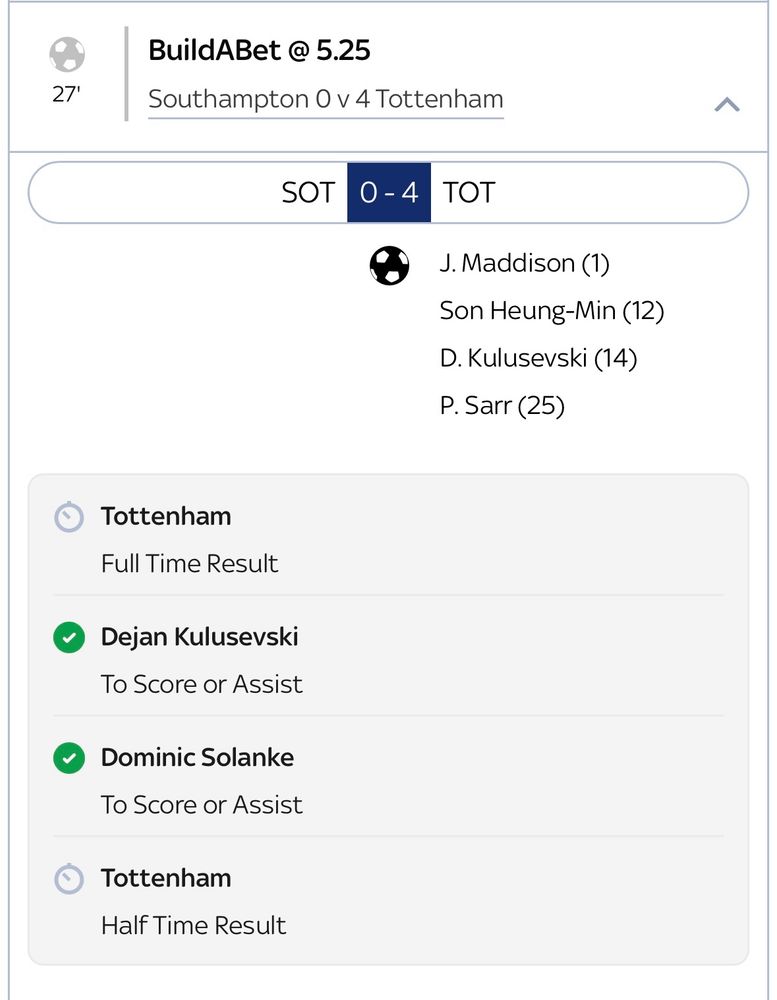Screen dimensions: 777x1000
Task: Select the Dejan Kulusevski To Score or Assist row
Action: coord(388,660)
